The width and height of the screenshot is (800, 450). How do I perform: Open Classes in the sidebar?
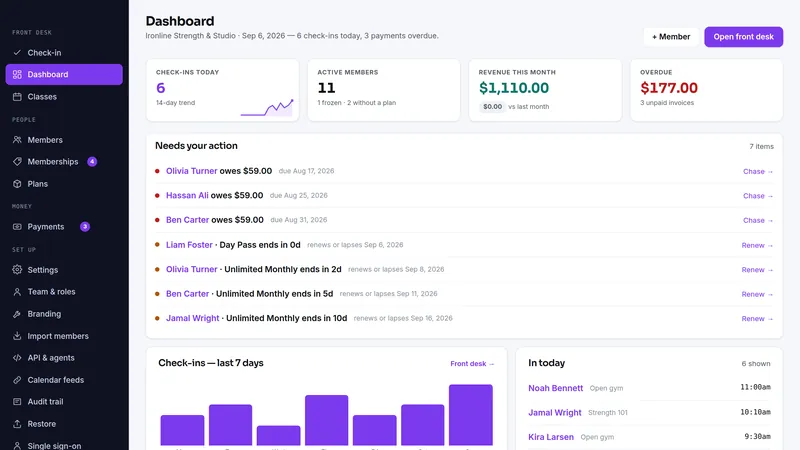click(x=64, y=96)
